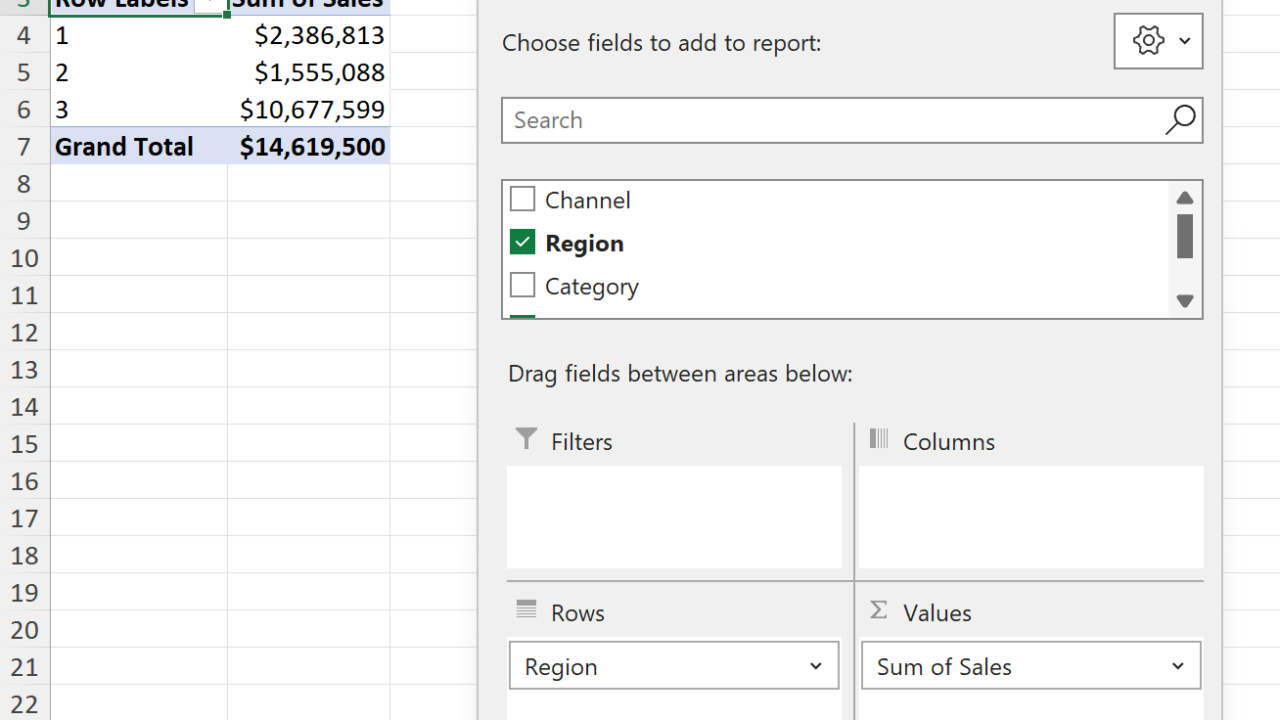Click the Values sigma icon

pyautogui.click(x=879, y=610)
